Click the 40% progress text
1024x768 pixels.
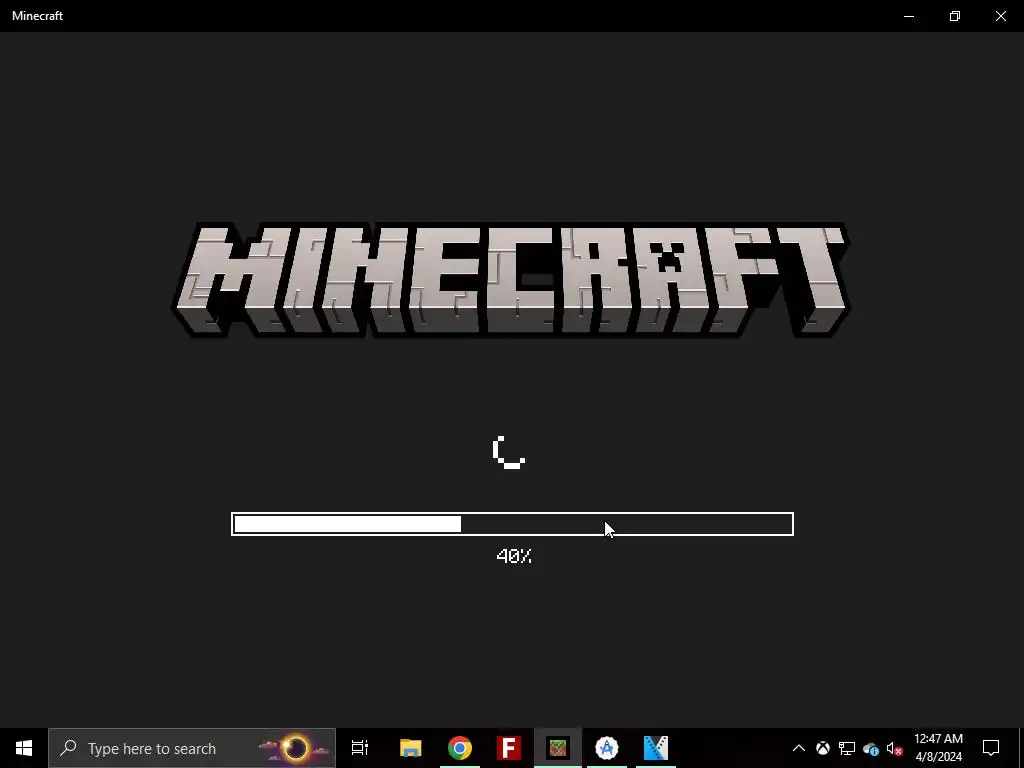[514, 556]
